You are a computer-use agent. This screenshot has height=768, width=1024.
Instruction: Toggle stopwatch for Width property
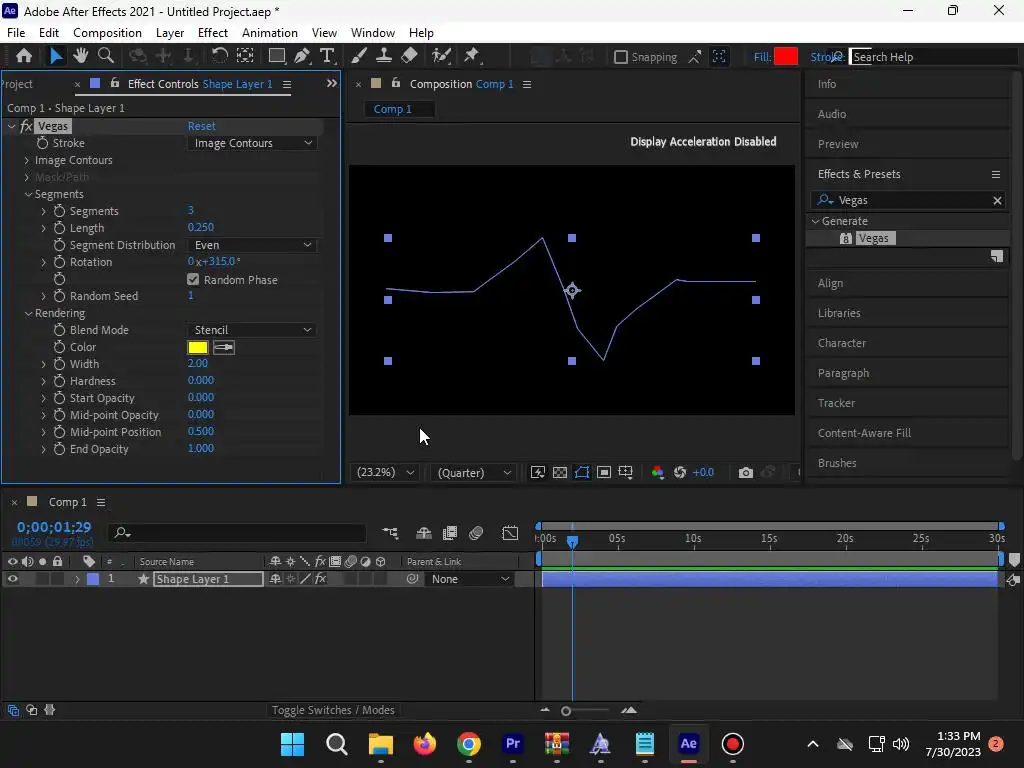click(x=59, y=364)
